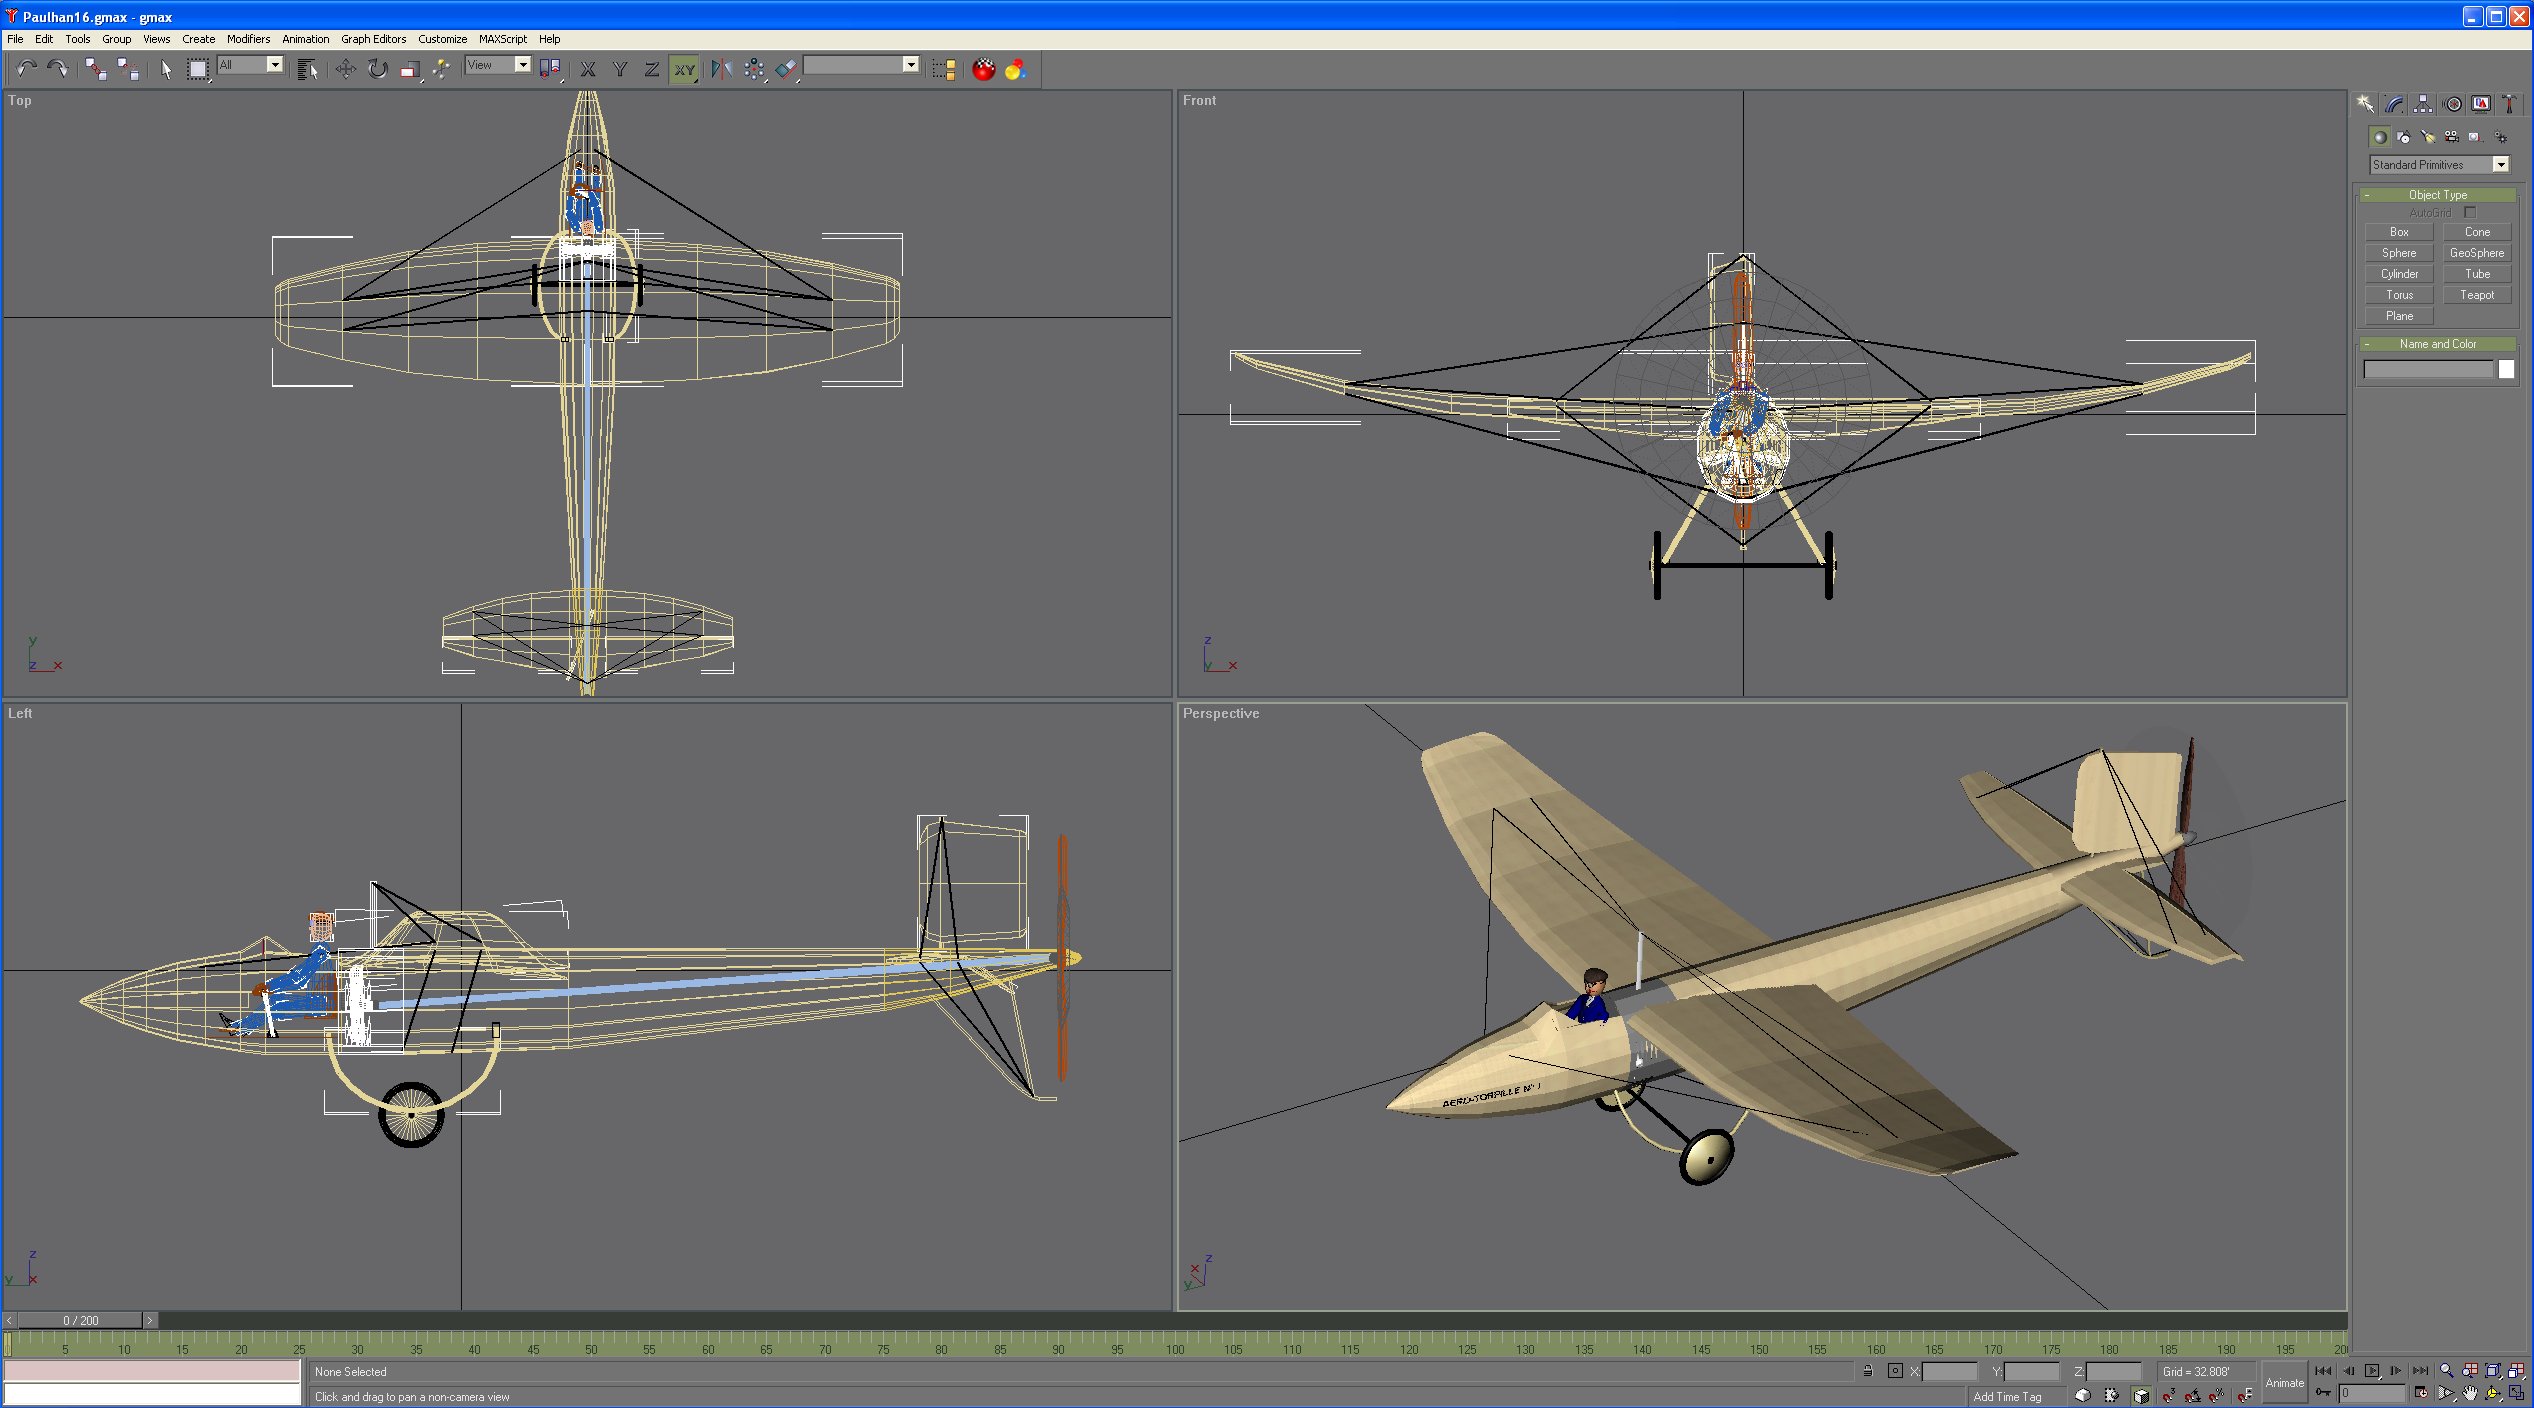Click the white object color swatch
This screenshot has width=2534, height=1408.
(x=2506, y=369)
